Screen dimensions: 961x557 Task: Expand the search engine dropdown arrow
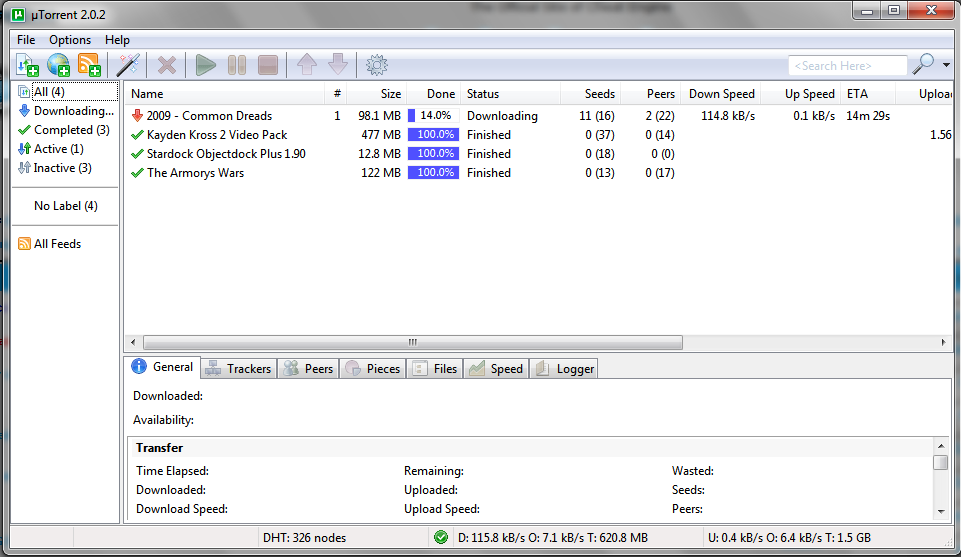(946, 65)
